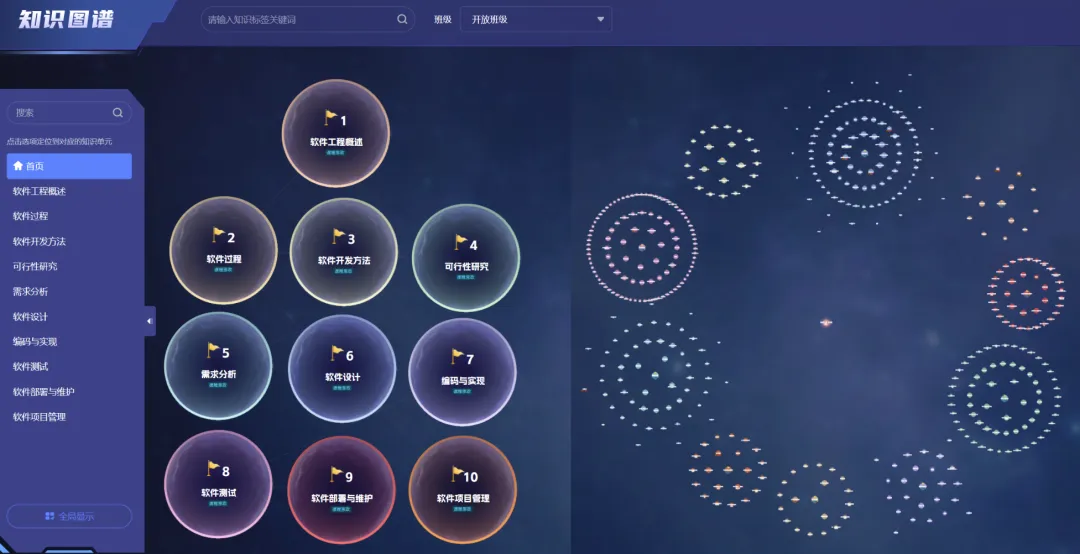
Task: Open bubble 6 软件设计
Action: pyautogui.click(x=342, y=369)
